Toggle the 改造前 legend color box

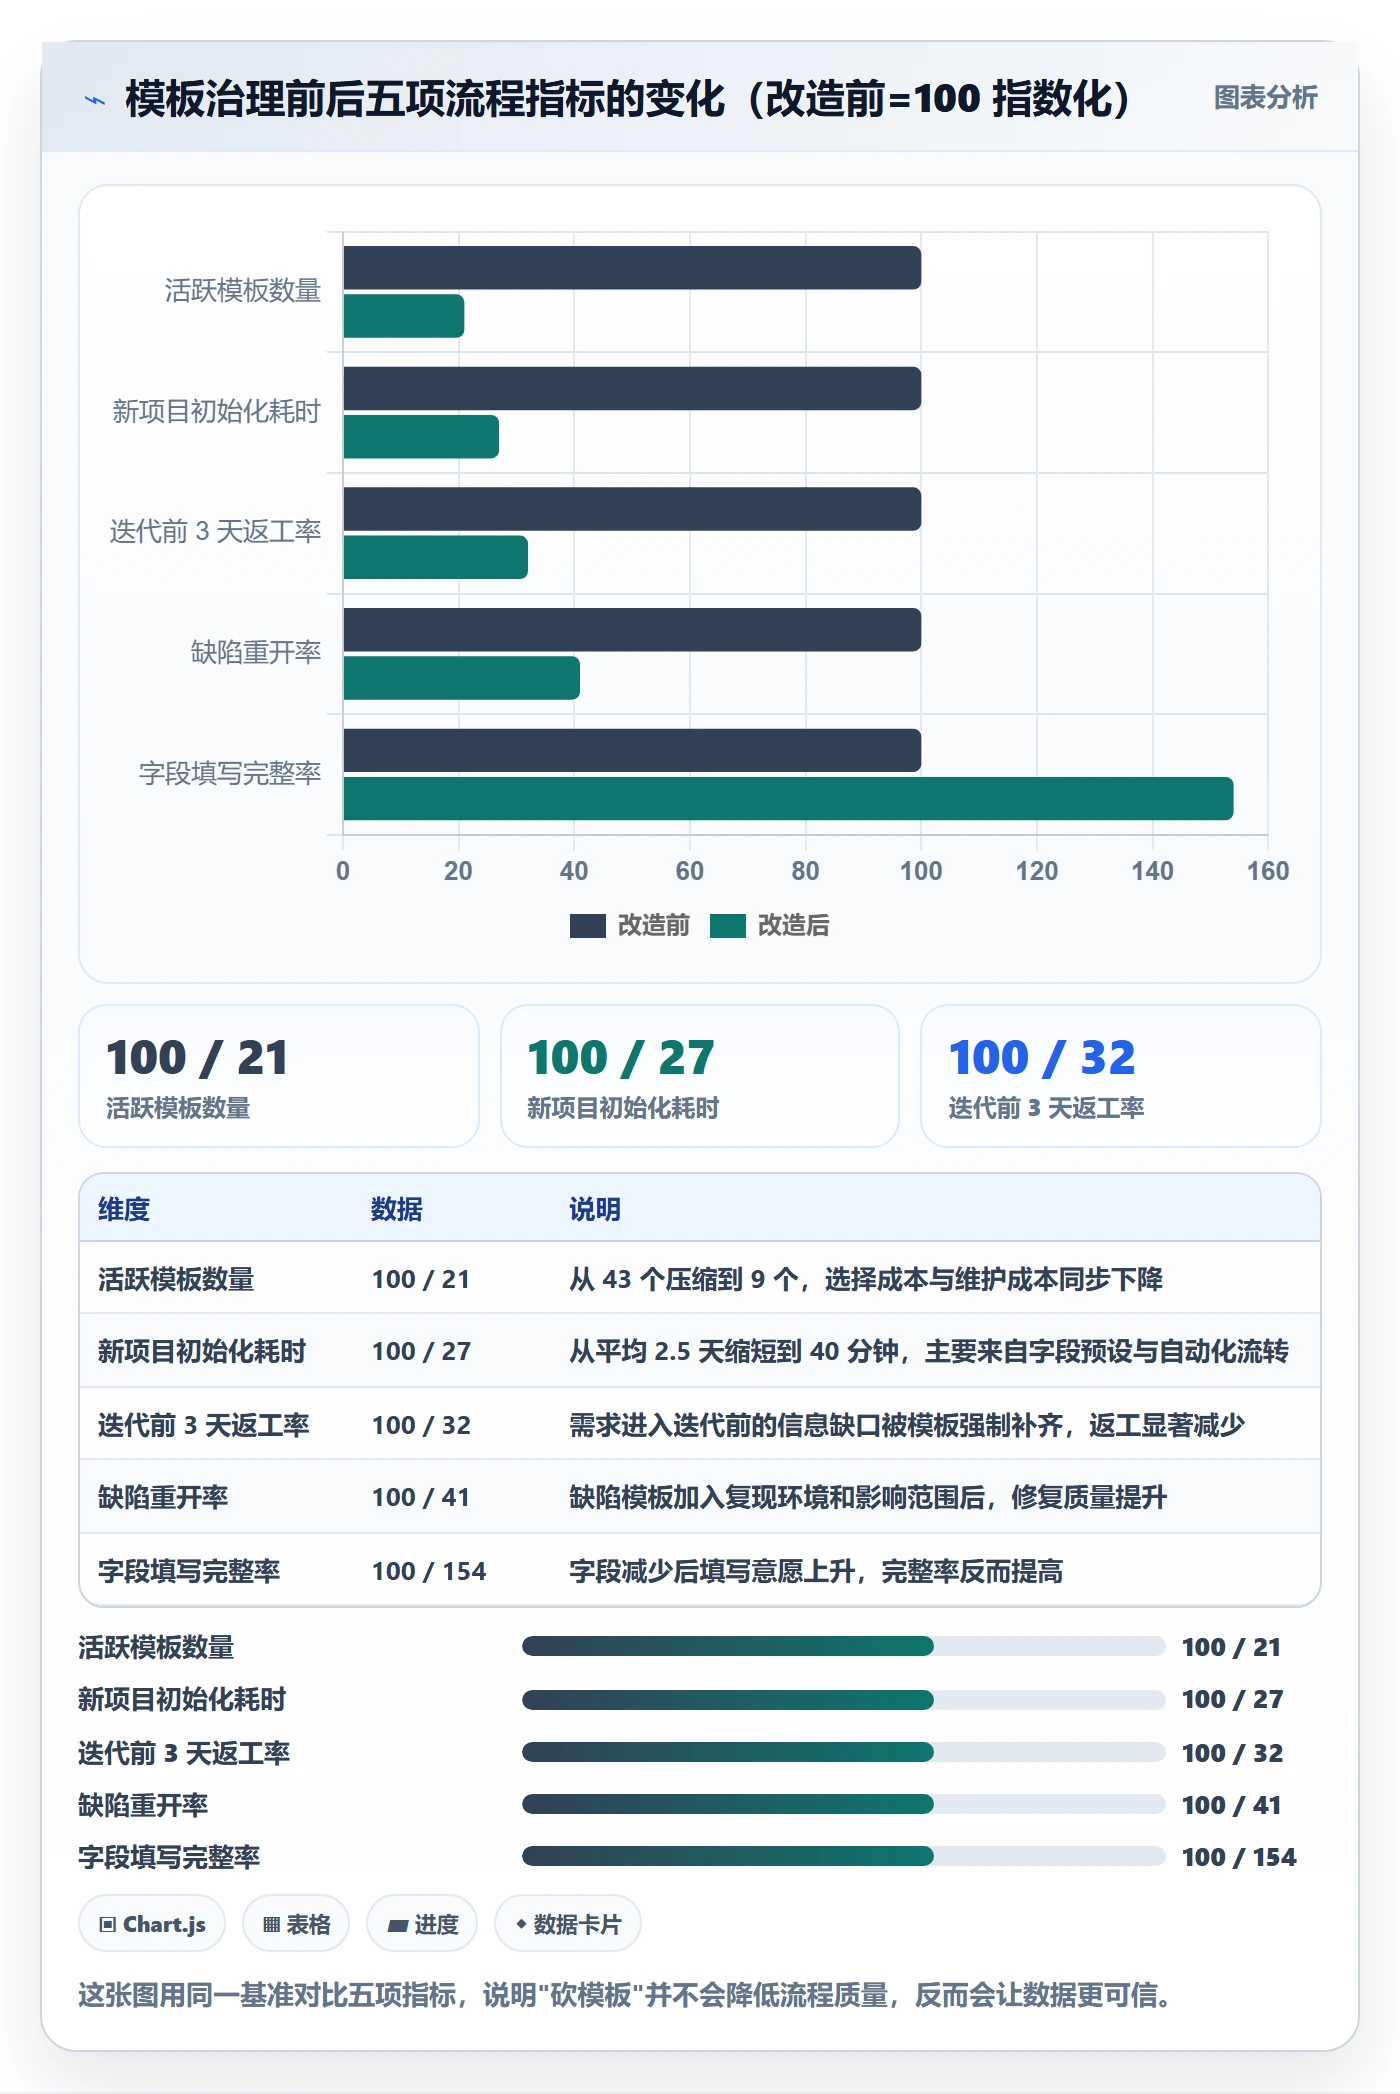588,926
